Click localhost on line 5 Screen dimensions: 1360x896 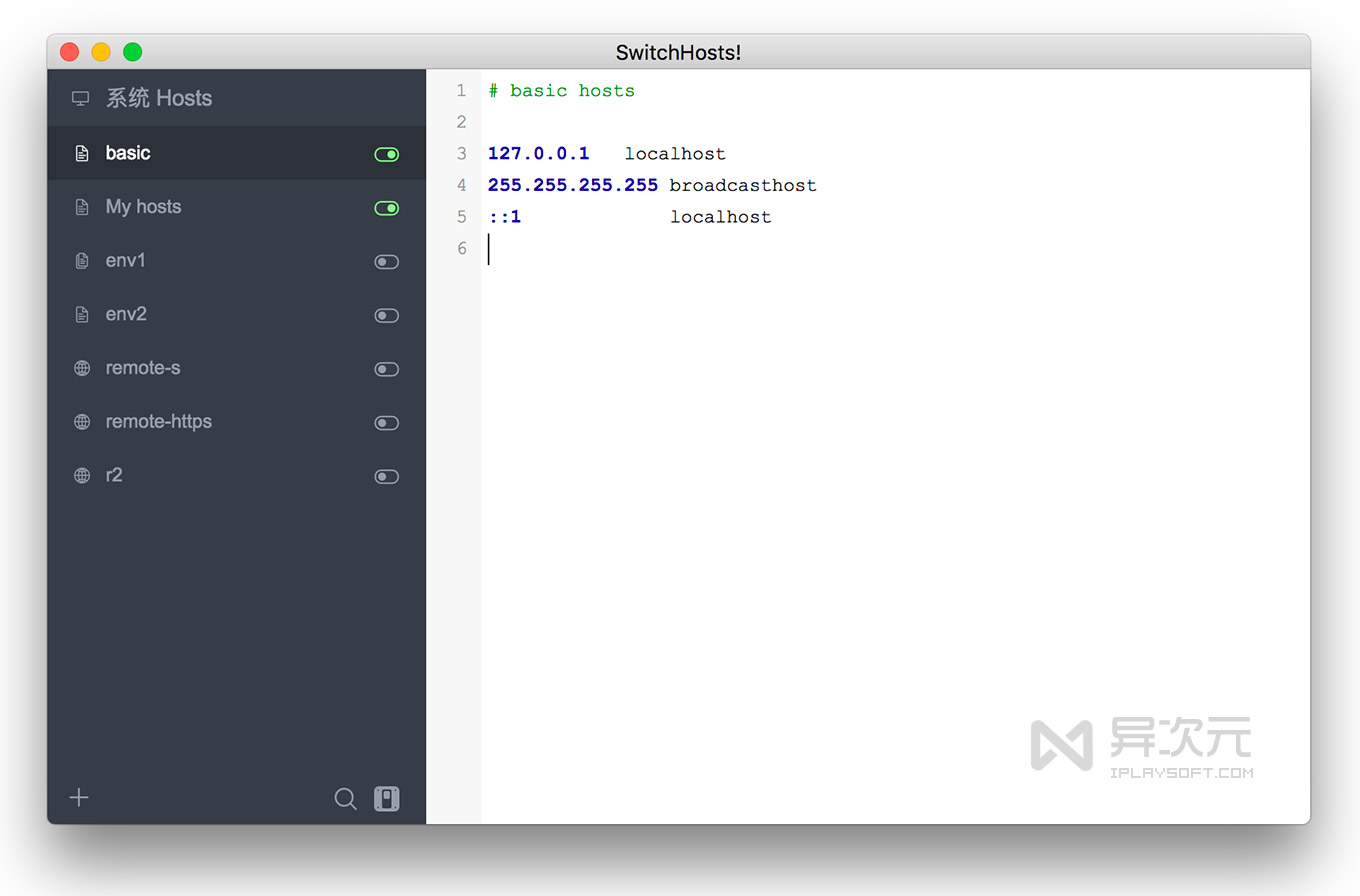pos(721,217)
